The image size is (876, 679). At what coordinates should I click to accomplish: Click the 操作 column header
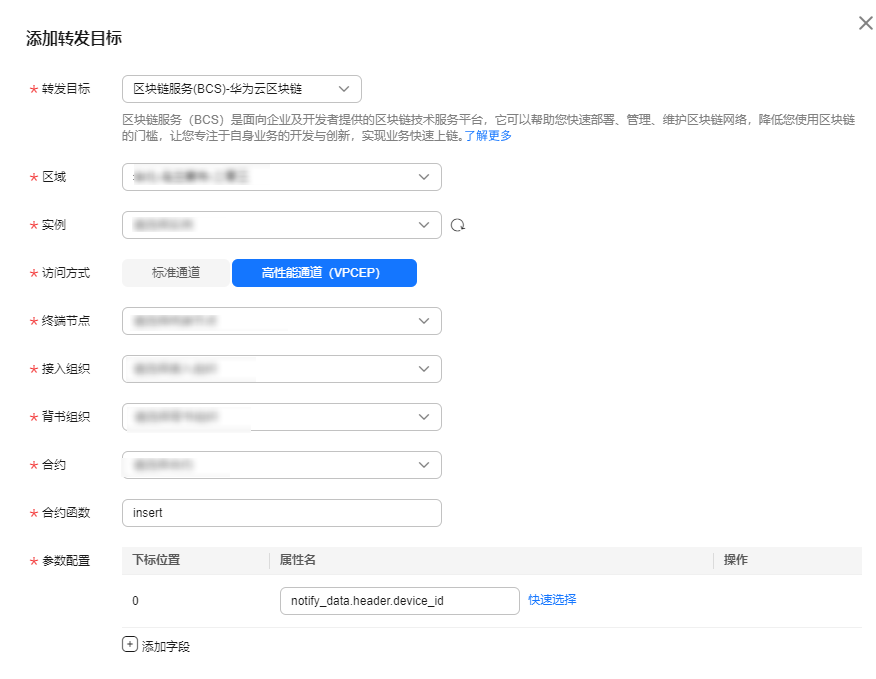[736, 560]
